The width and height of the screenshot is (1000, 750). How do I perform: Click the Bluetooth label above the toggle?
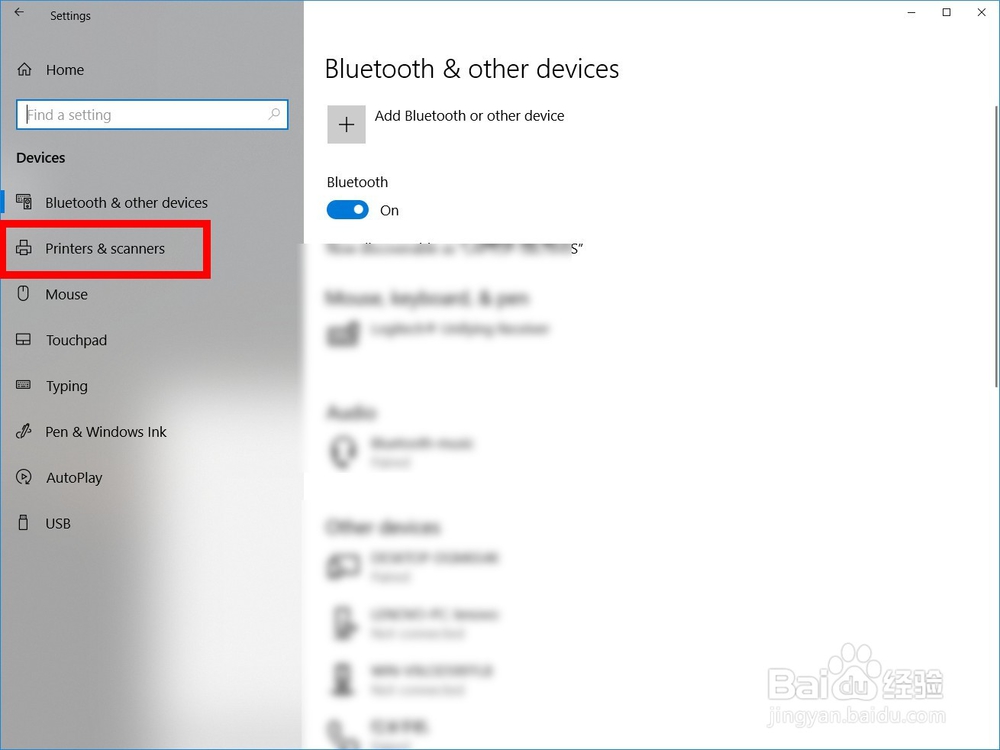pos(357,182)
